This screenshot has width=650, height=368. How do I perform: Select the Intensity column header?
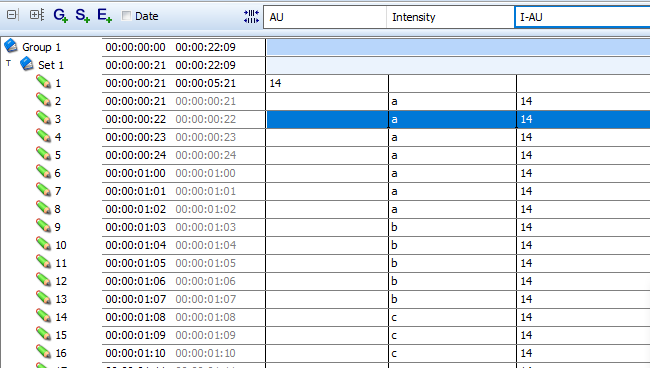pyautogui.click(x=450, y=17)
